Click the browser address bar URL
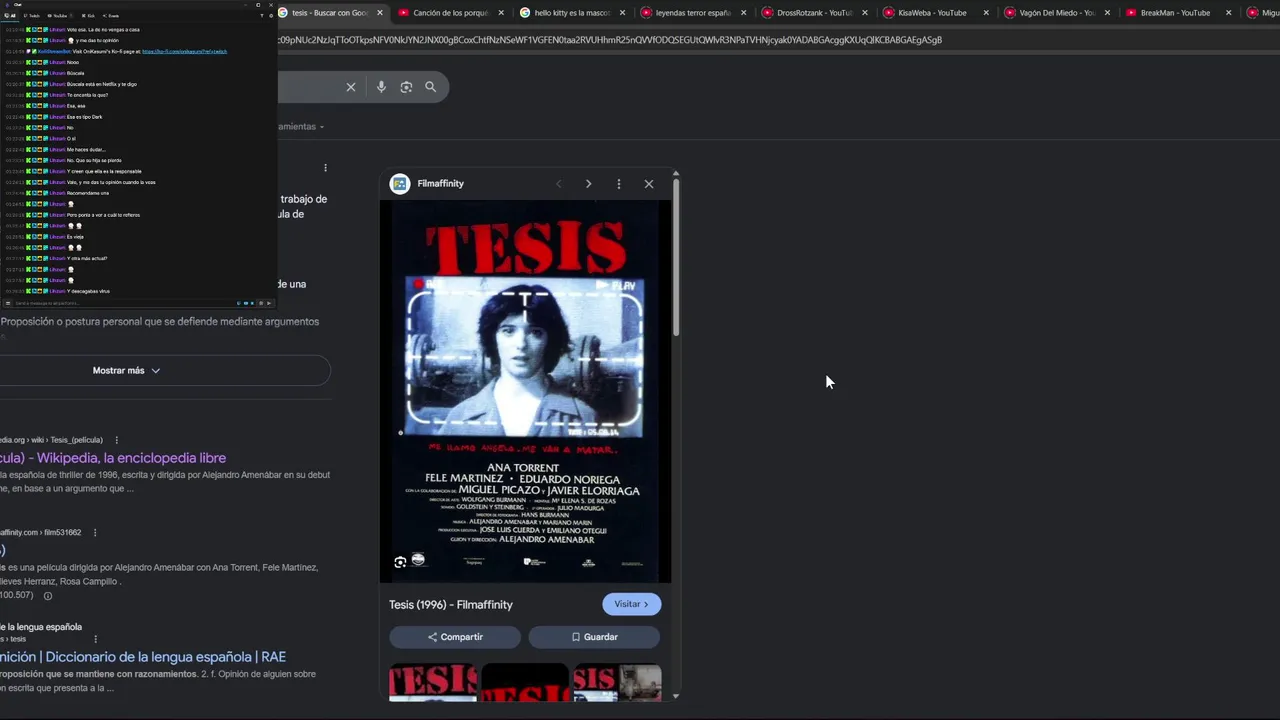This screenshot has width=1280, height=720. (x=610, y=40)
